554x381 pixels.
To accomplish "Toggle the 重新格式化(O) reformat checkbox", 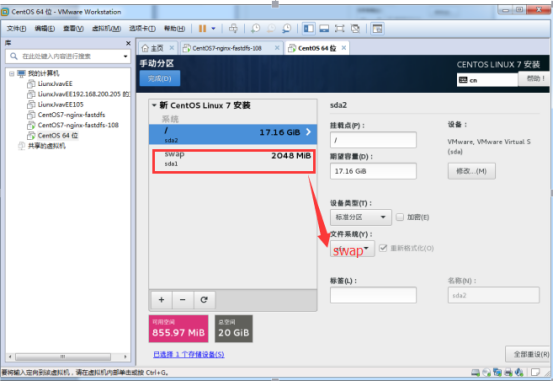I will pyautogui.click(x=383, y=248).
